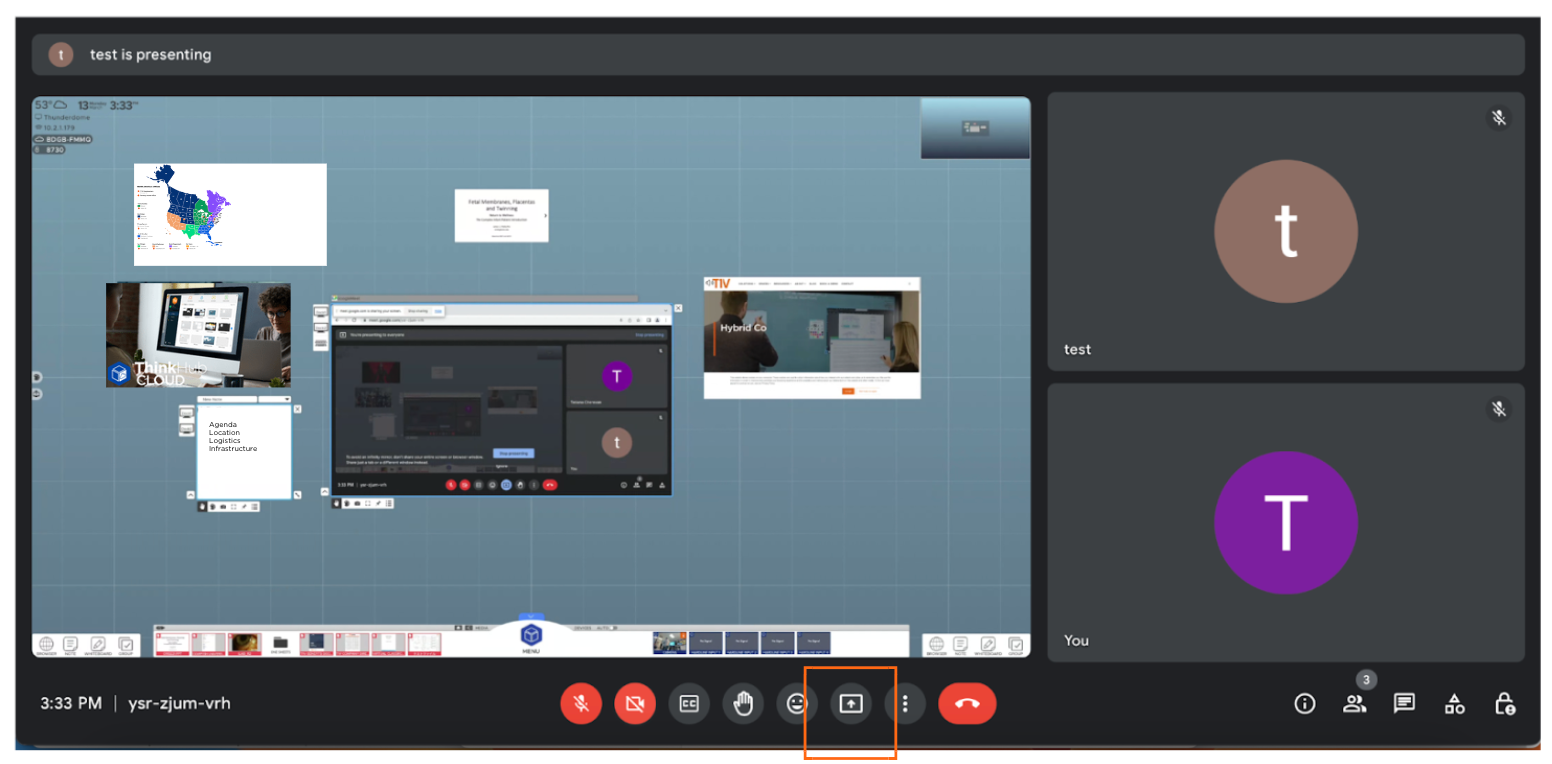The width and height of the screenshot is (1552, 764).
Task: Select the Browser tool in the ThinkHub toolbar
Action: [46, 643]
